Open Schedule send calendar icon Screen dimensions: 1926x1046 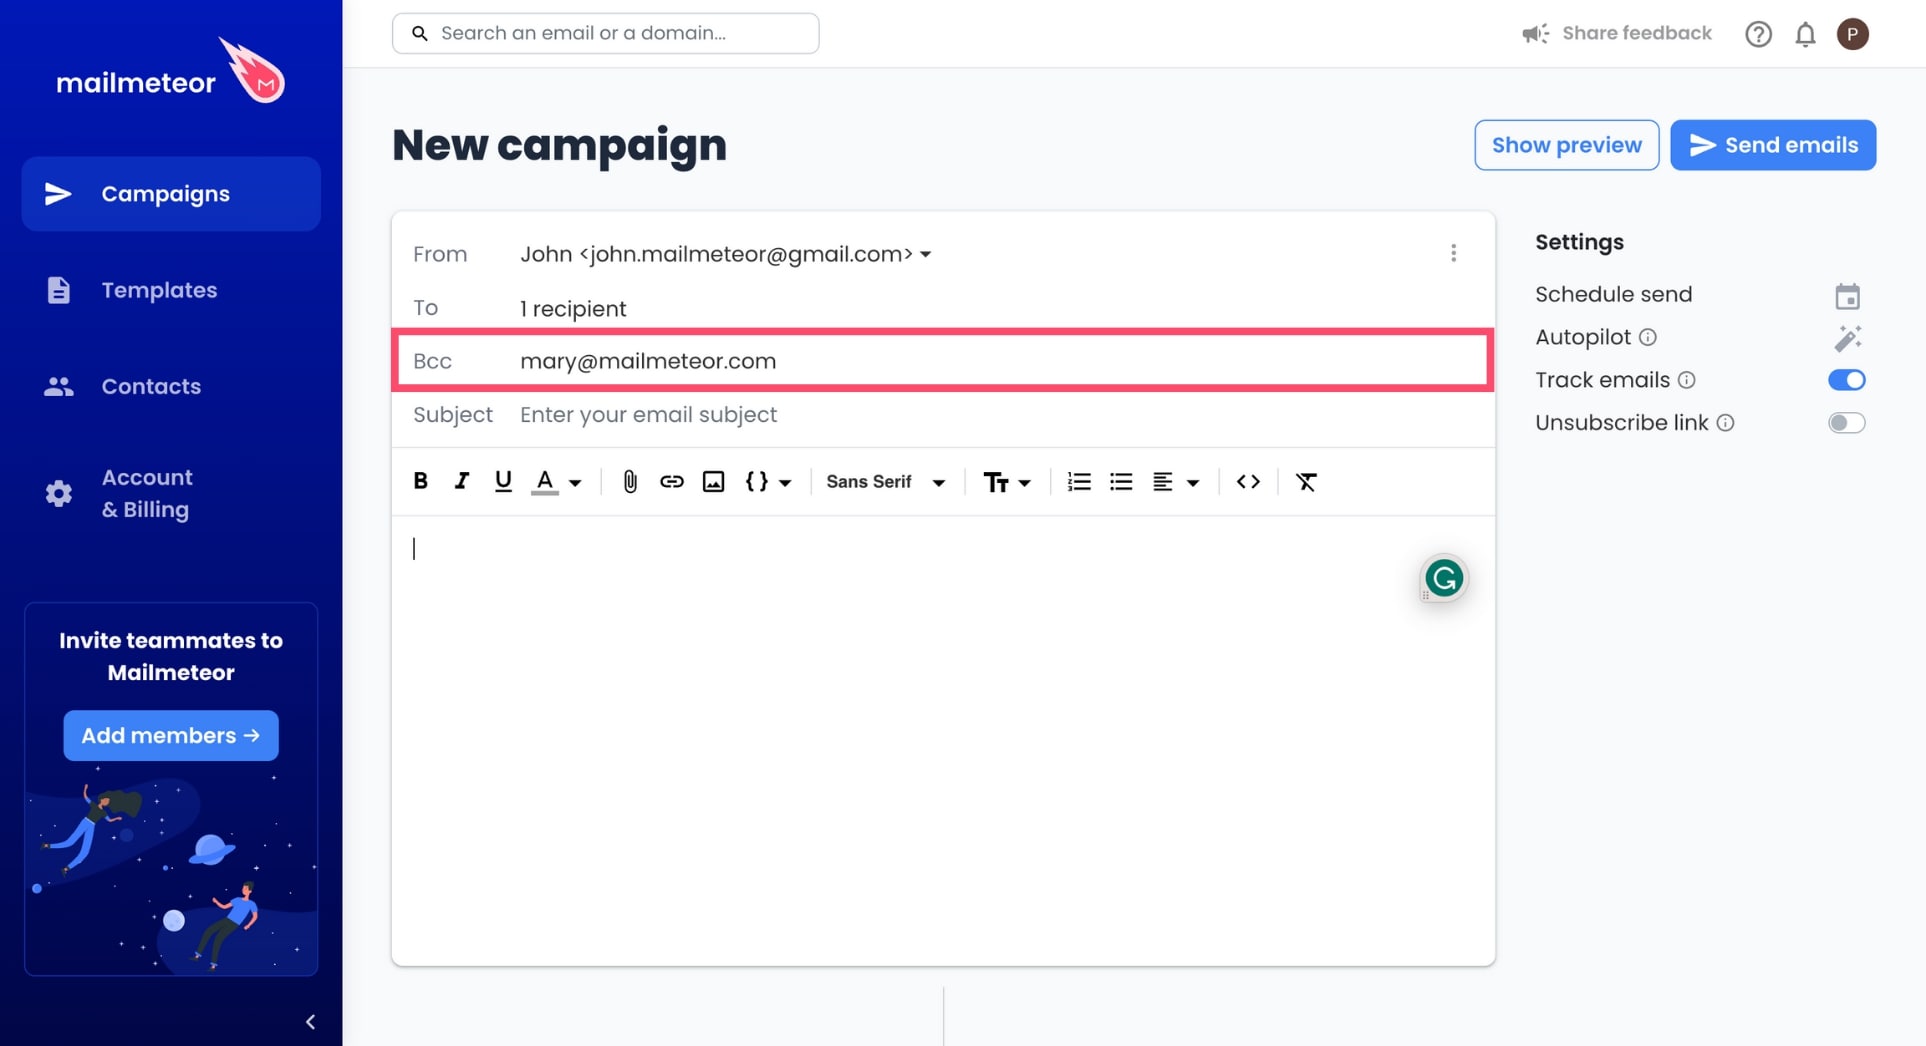click(1847, 296)
